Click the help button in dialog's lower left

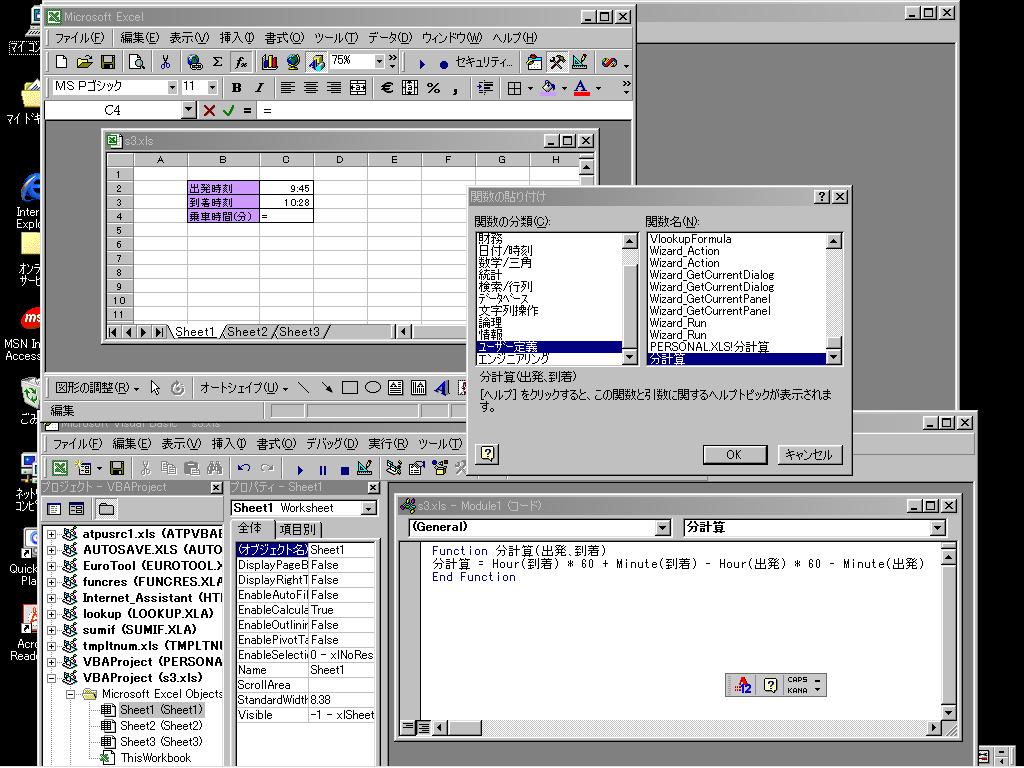tap(488, 453)
